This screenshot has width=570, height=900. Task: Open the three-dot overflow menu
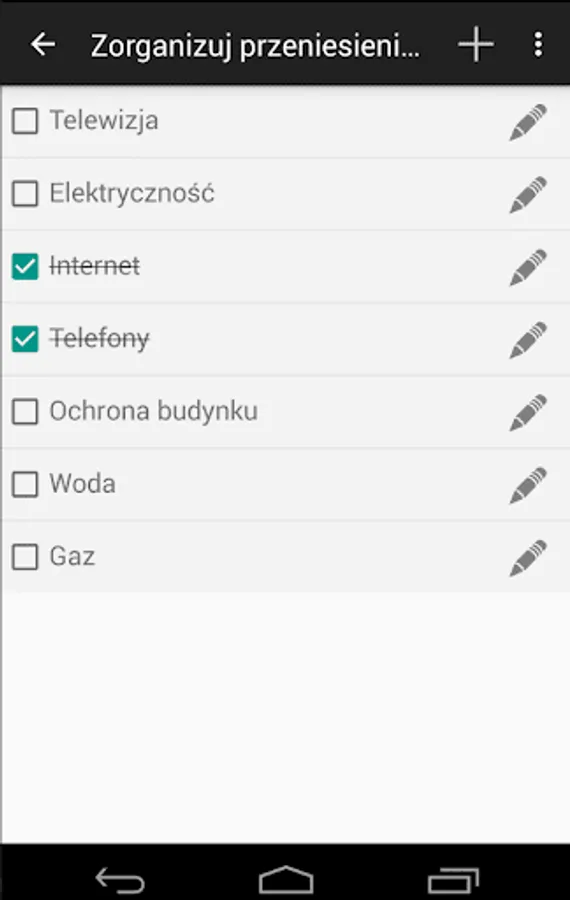click(x=538, y=44)
